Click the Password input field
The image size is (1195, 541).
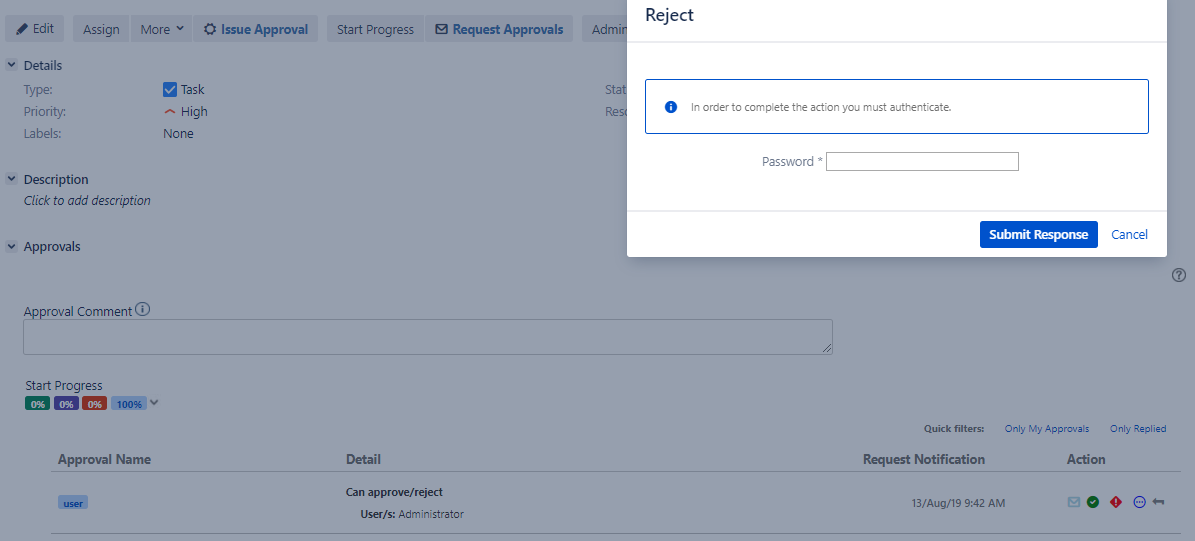922,161
